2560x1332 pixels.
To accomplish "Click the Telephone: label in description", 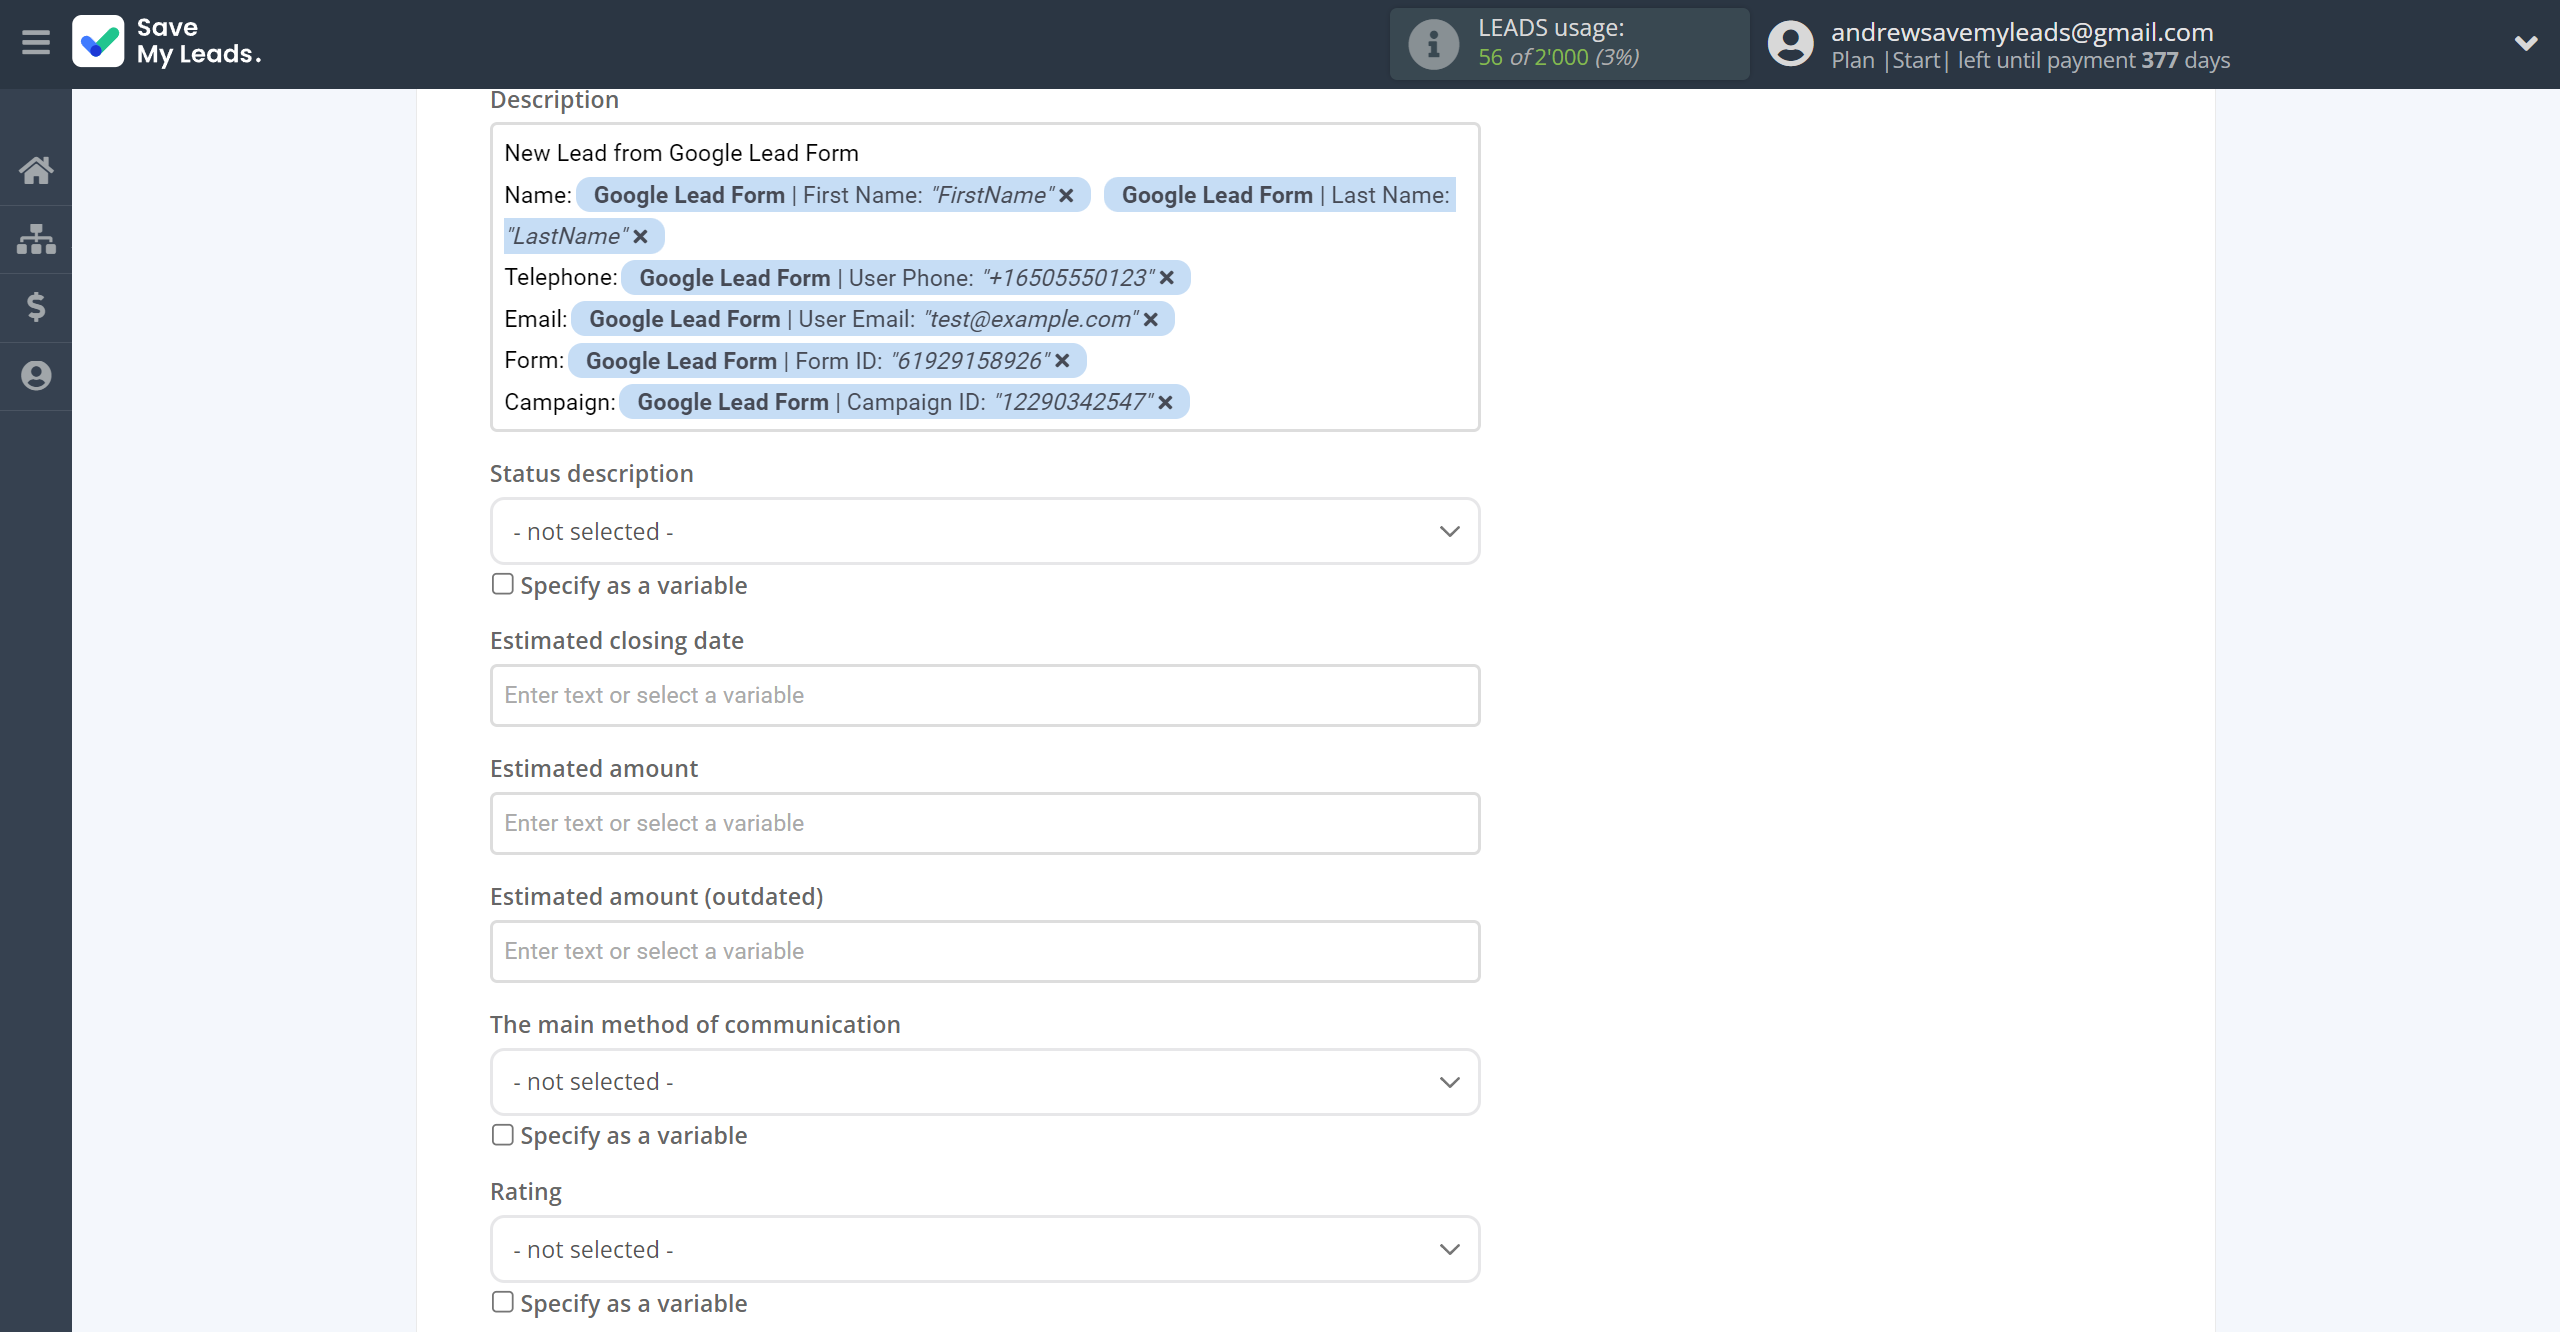I will (561, 277).
